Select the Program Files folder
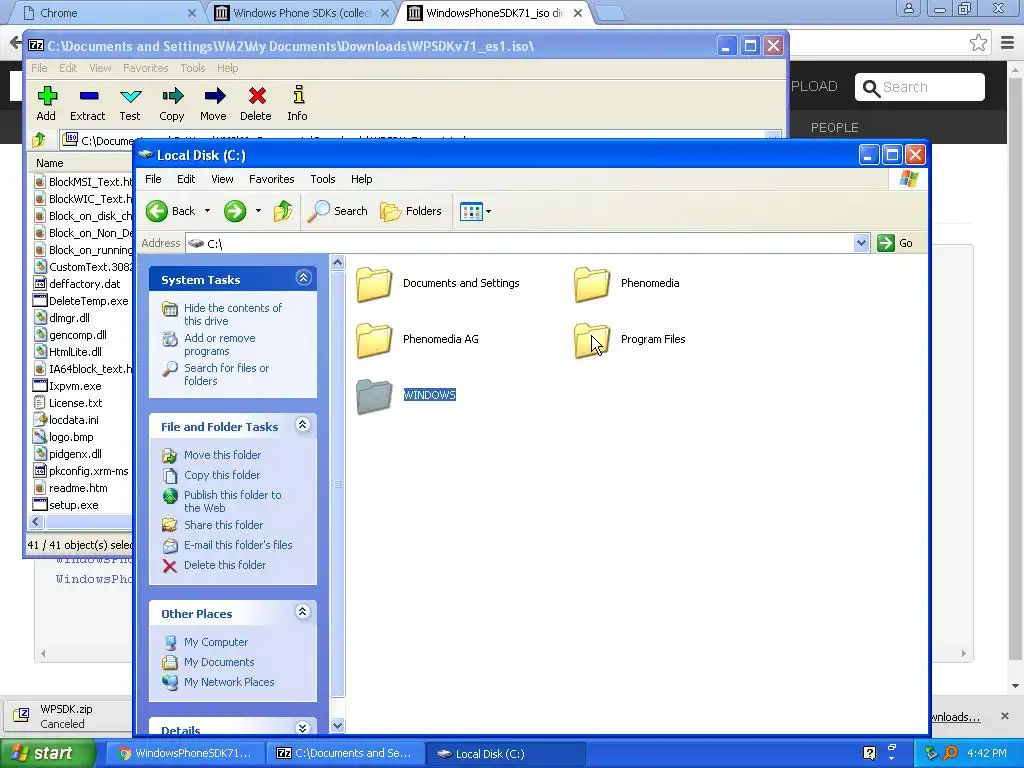 click(x=630, y=340)
